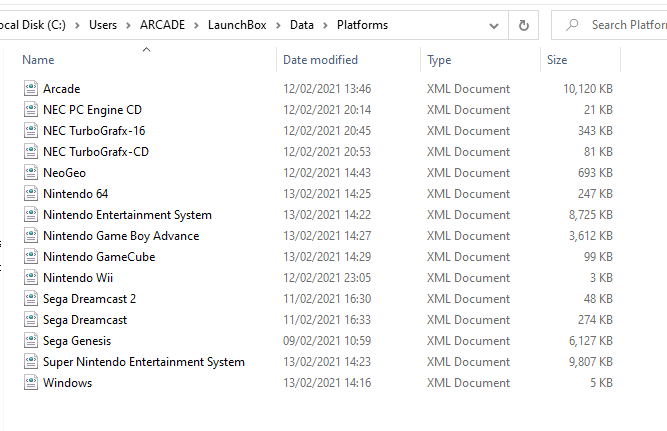667x431 pixels.
Task: Expand the chevron after Data breadcrumb
Action: coord(325,26)
